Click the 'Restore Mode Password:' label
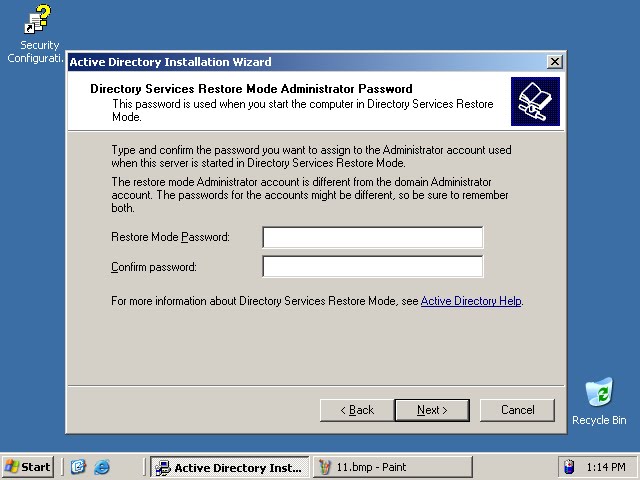This screenshot has height=480, width=640. pyautogui.click(x=170, y=237)
